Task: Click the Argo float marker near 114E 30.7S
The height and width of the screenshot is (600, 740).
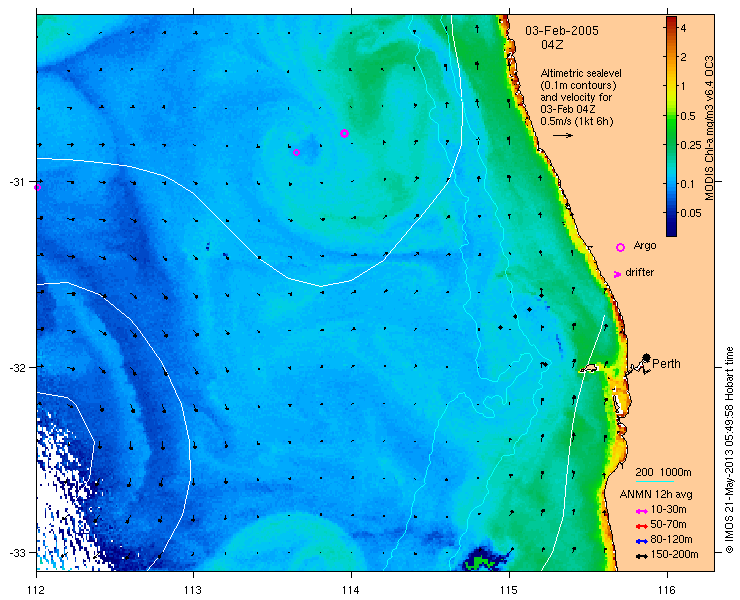Action: click(x=345, y=133)
